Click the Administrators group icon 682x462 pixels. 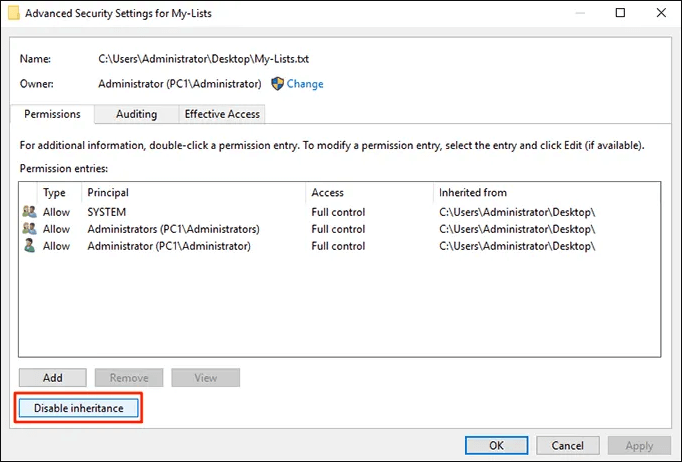click(28, 229)
